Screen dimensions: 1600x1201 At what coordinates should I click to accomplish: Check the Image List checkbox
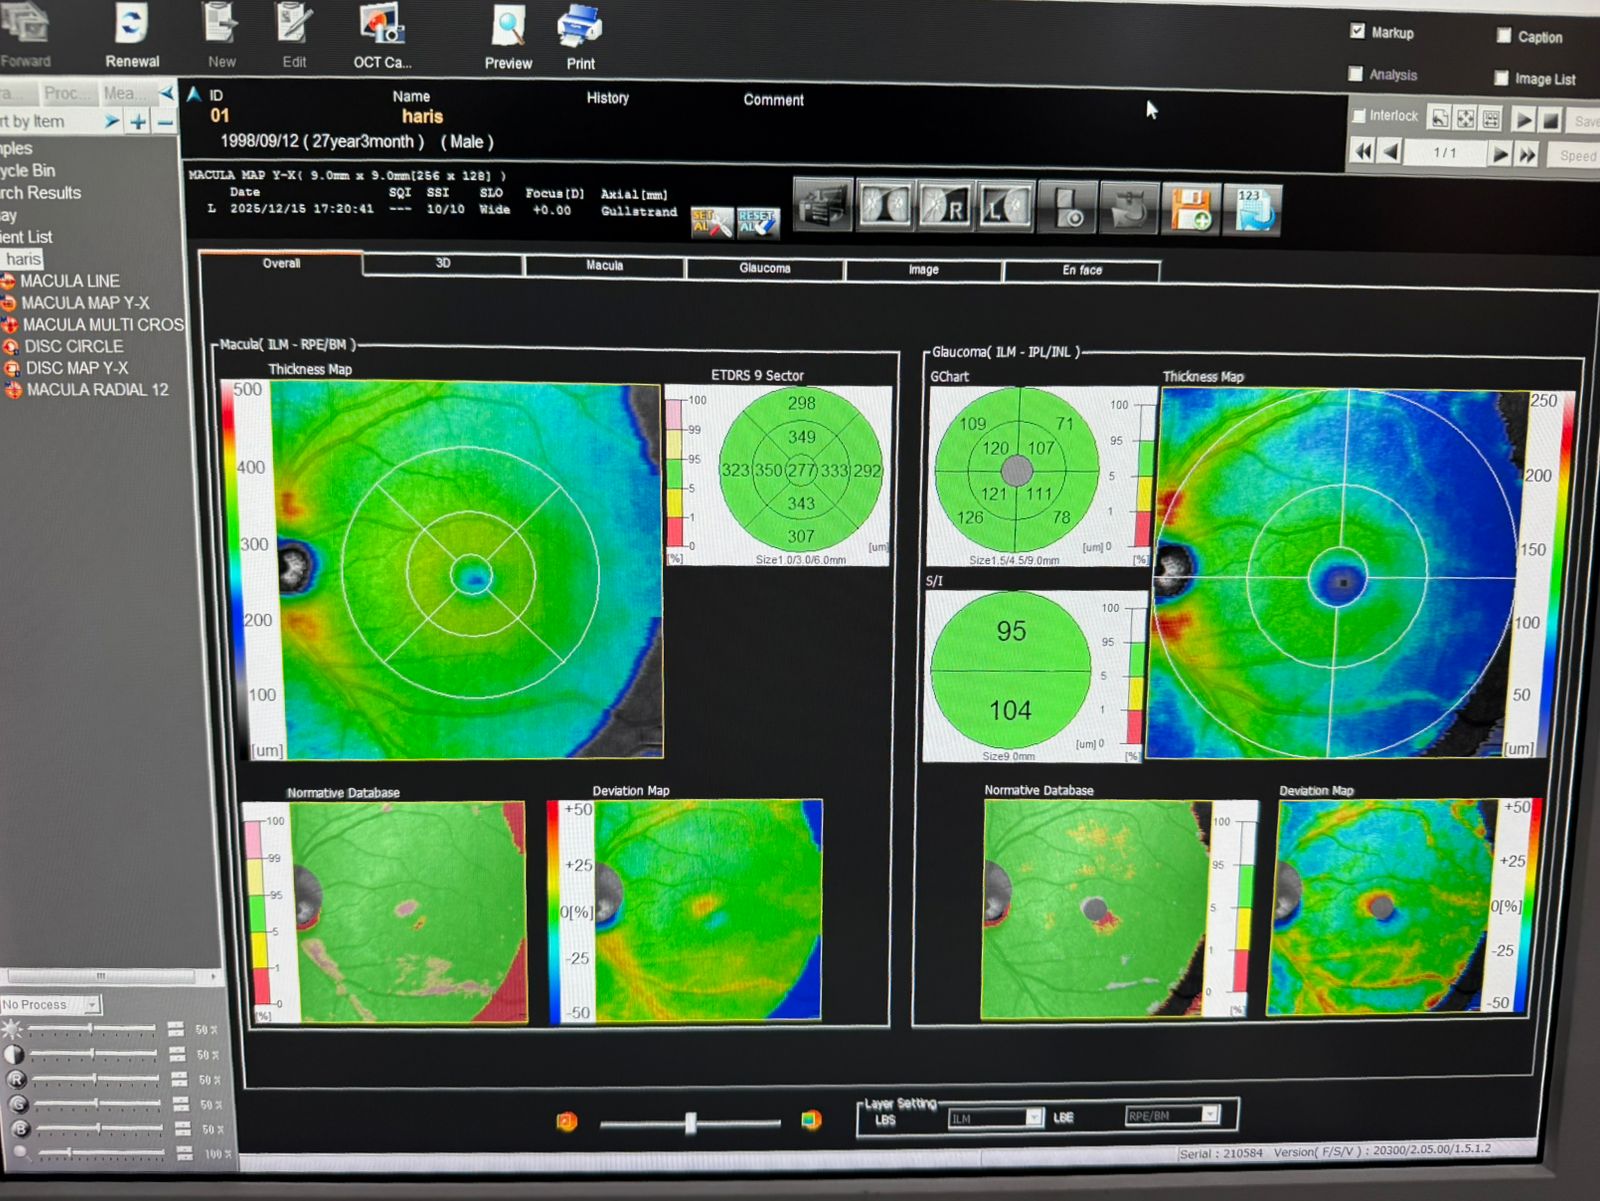[1501, 78]
